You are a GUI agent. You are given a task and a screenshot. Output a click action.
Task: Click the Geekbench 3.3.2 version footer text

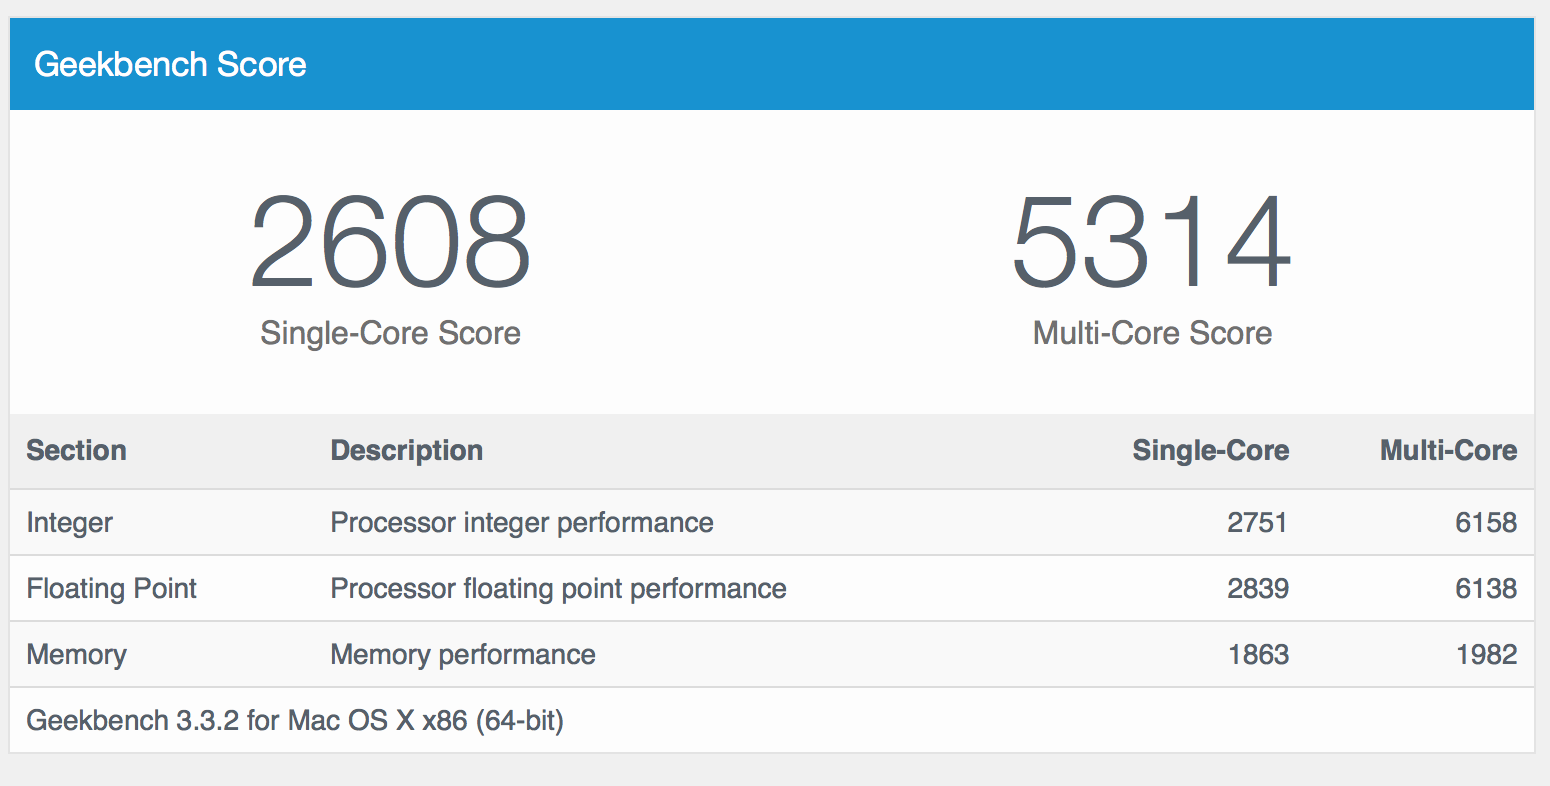click(295, 720)
